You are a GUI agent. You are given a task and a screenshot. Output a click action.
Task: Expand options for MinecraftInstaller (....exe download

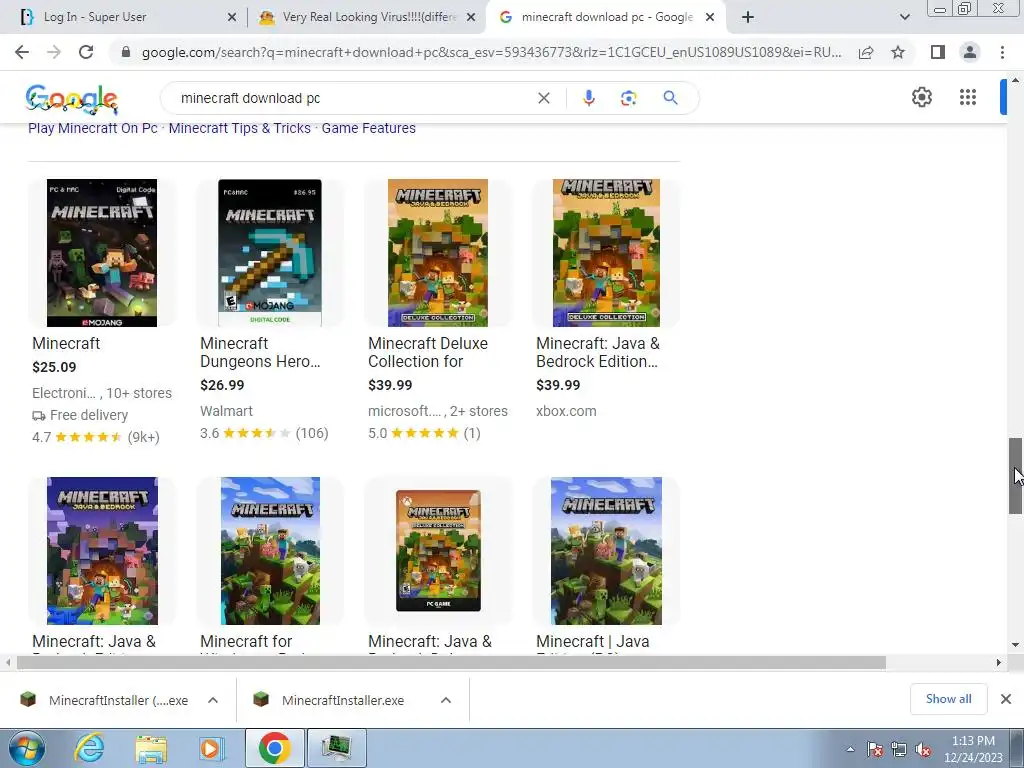point(213,700)
